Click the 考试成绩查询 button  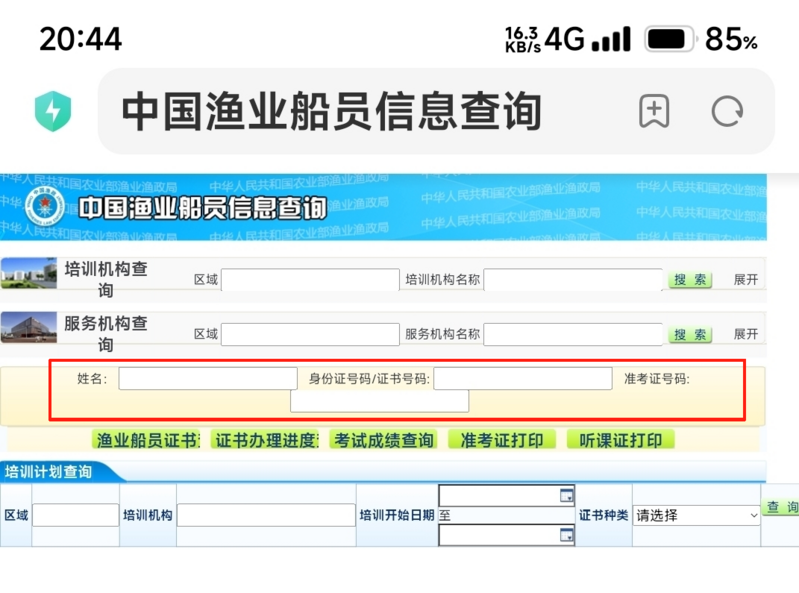click(x=384, y=440)
